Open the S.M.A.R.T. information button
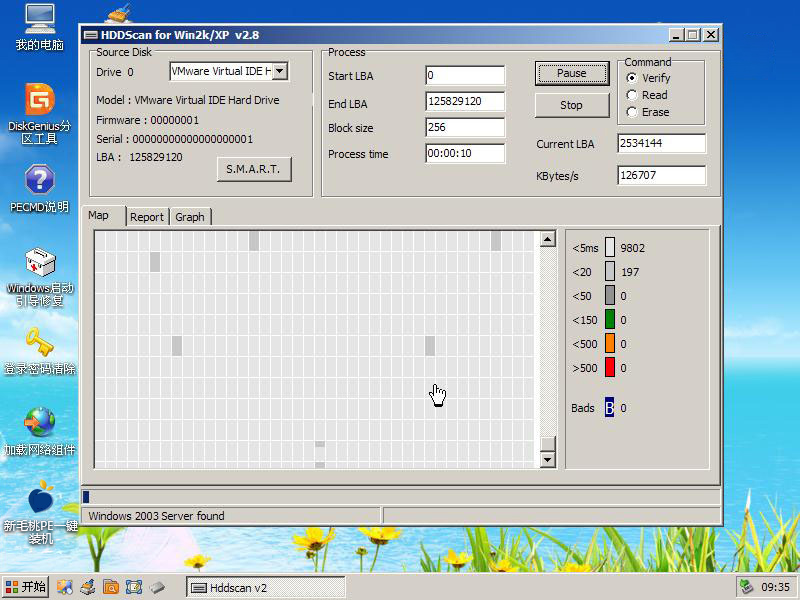 pyautogui.click(x=254, y=169)
